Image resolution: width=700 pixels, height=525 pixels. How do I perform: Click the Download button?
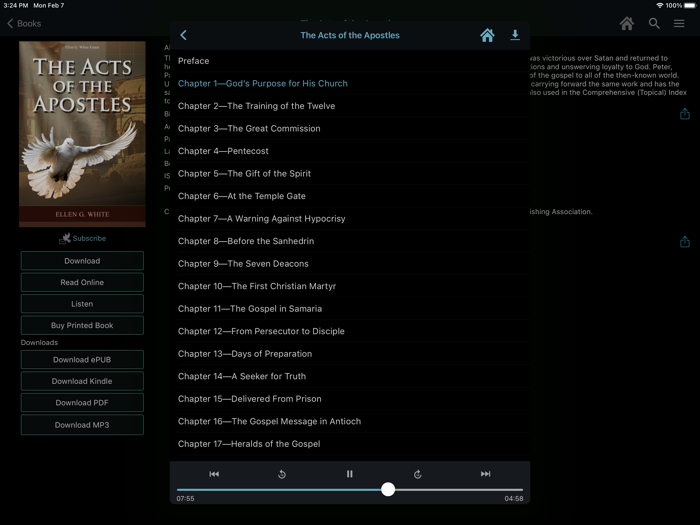tap(82, 261)
